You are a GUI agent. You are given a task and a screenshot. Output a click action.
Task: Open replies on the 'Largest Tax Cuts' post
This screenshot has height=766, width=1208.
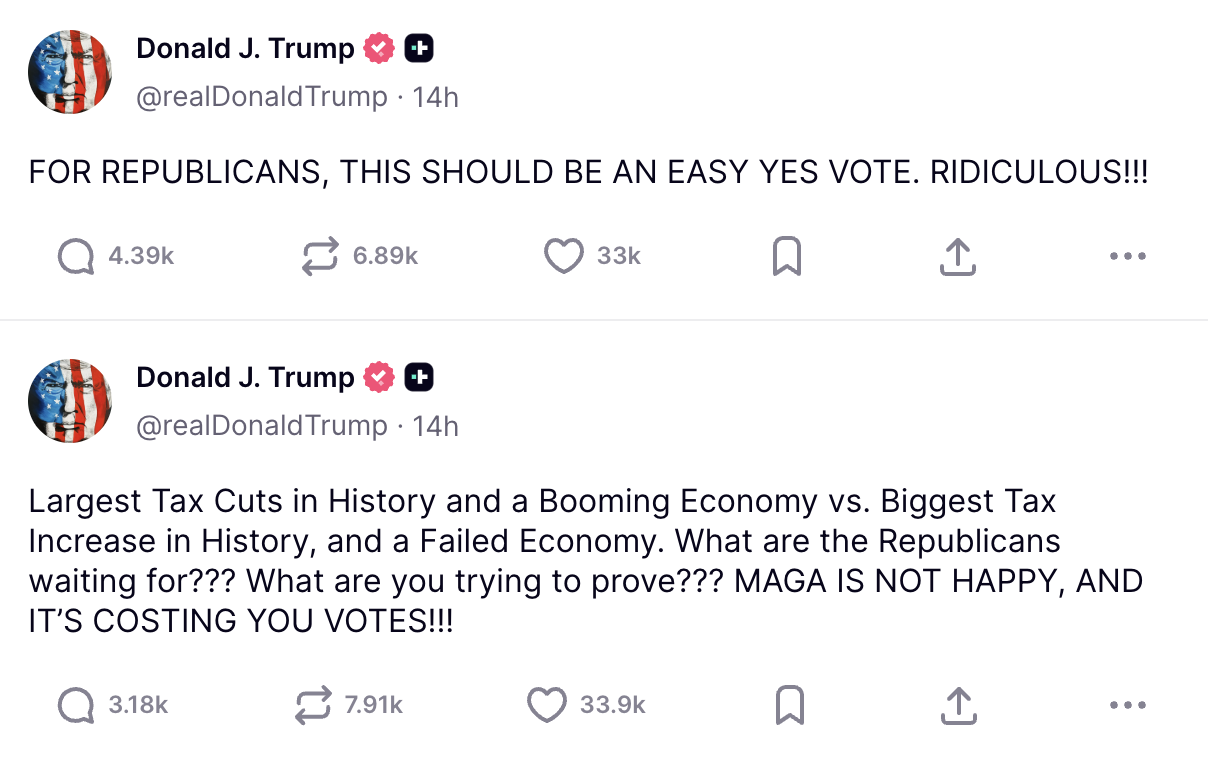(x=77, y=705)
